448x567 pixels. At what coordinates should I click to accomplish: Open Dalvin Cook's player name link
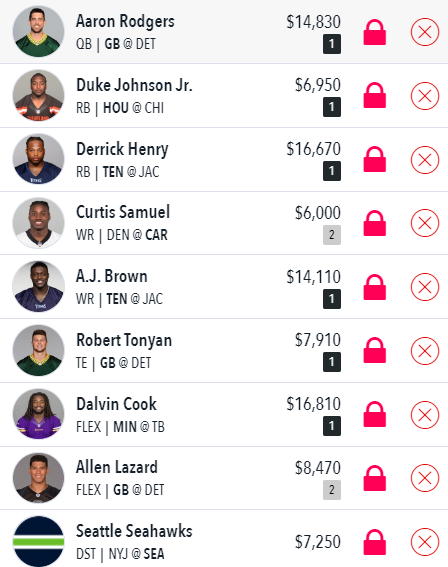116,404
